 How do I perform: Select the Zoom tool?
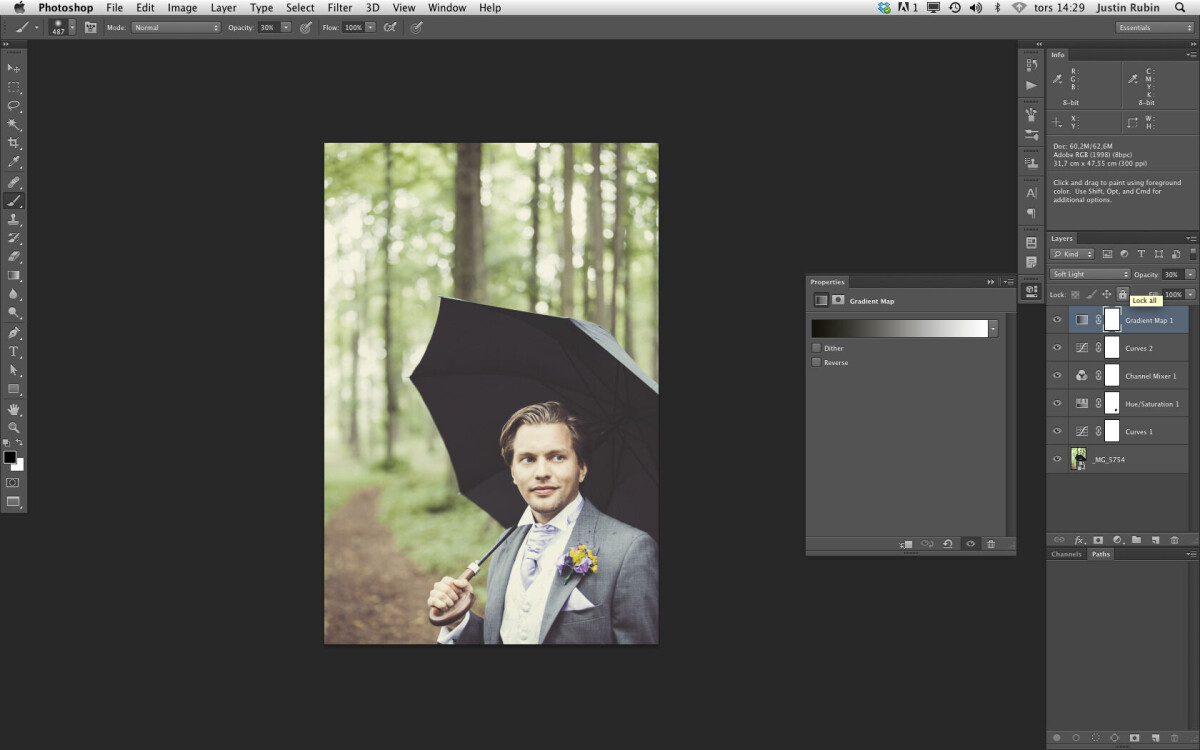coord(14,428)
